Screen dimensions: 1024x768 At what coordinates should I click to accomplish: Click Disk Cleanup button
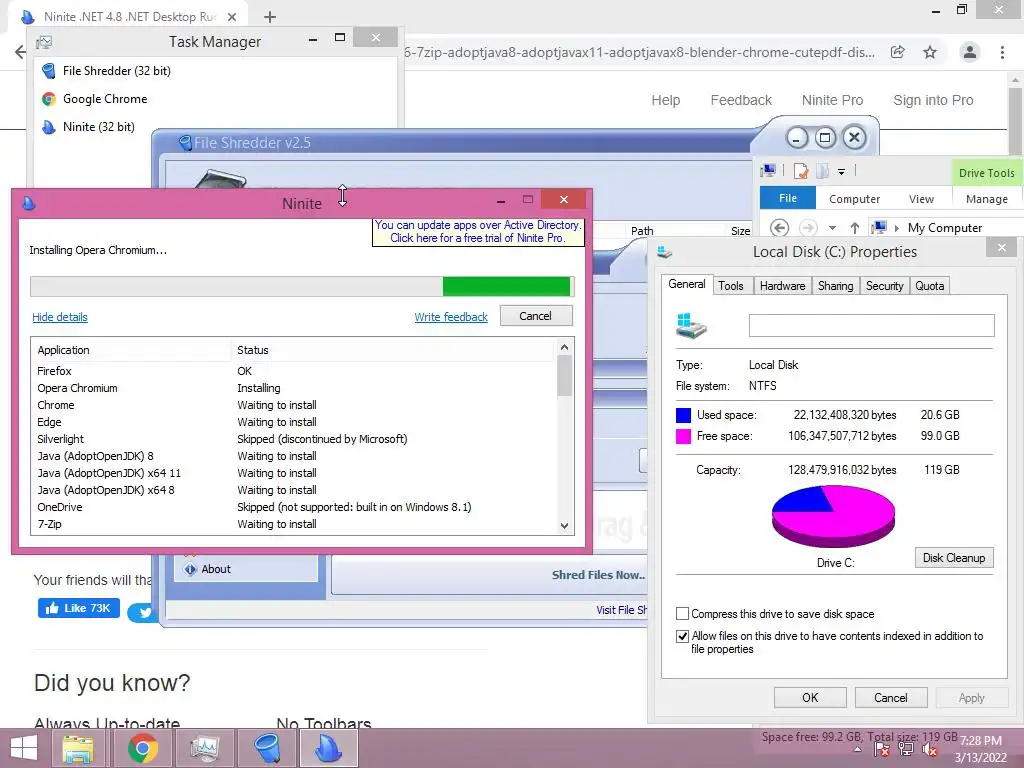[953, 558]
